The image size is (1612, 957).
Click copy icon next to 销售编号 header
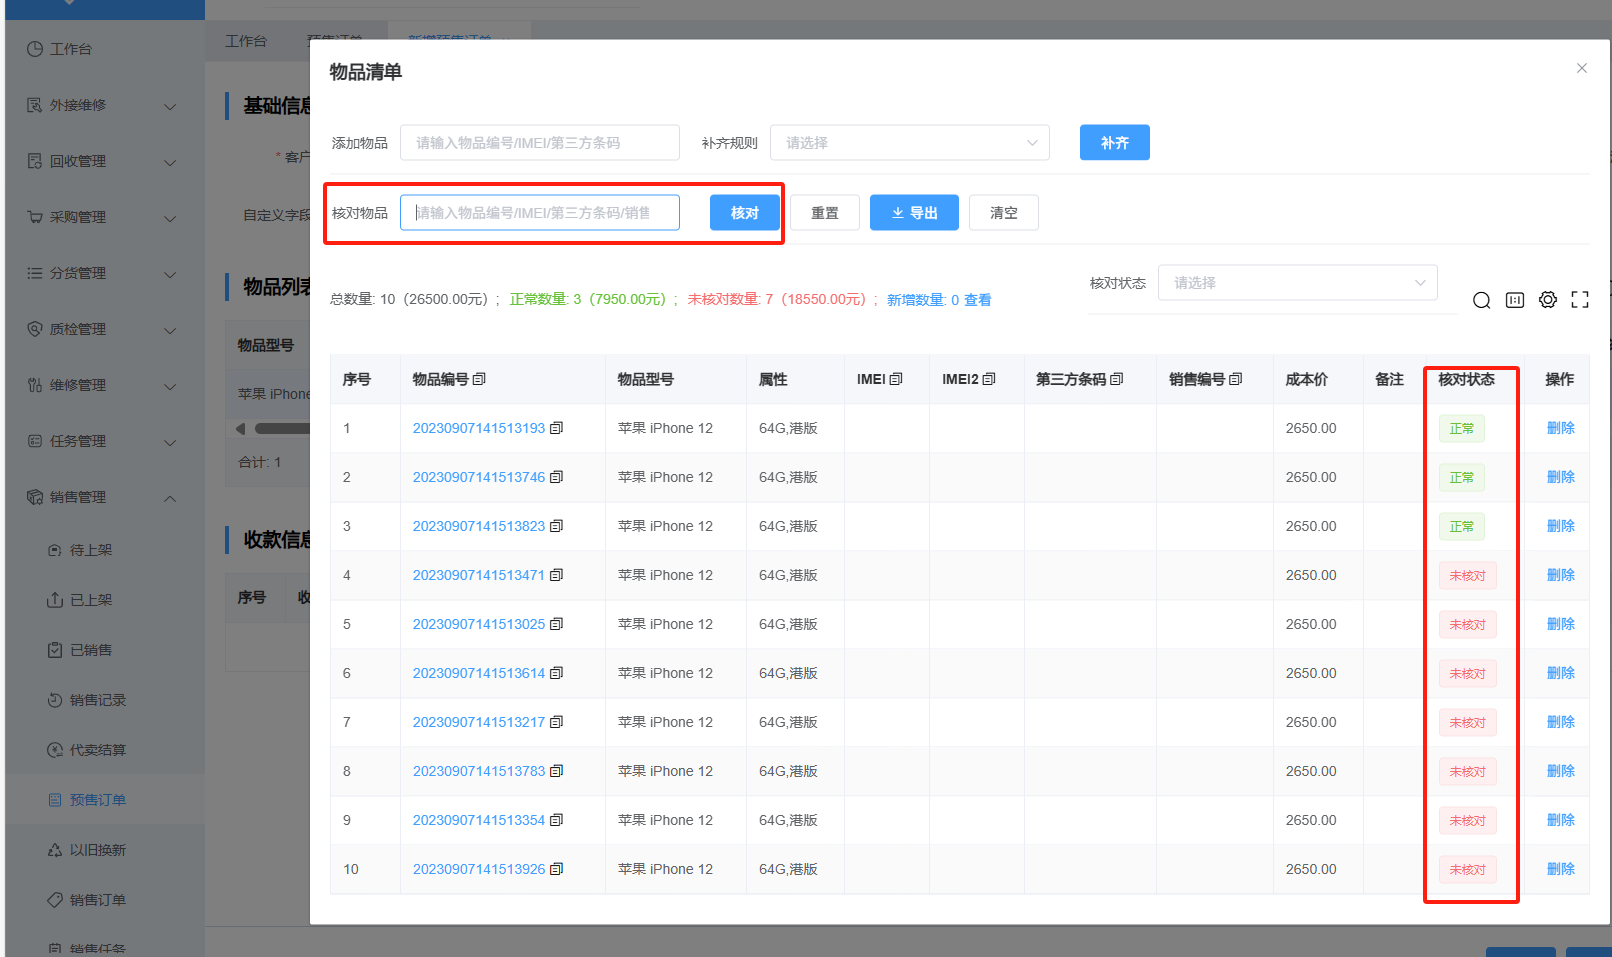pos(1236,379)
